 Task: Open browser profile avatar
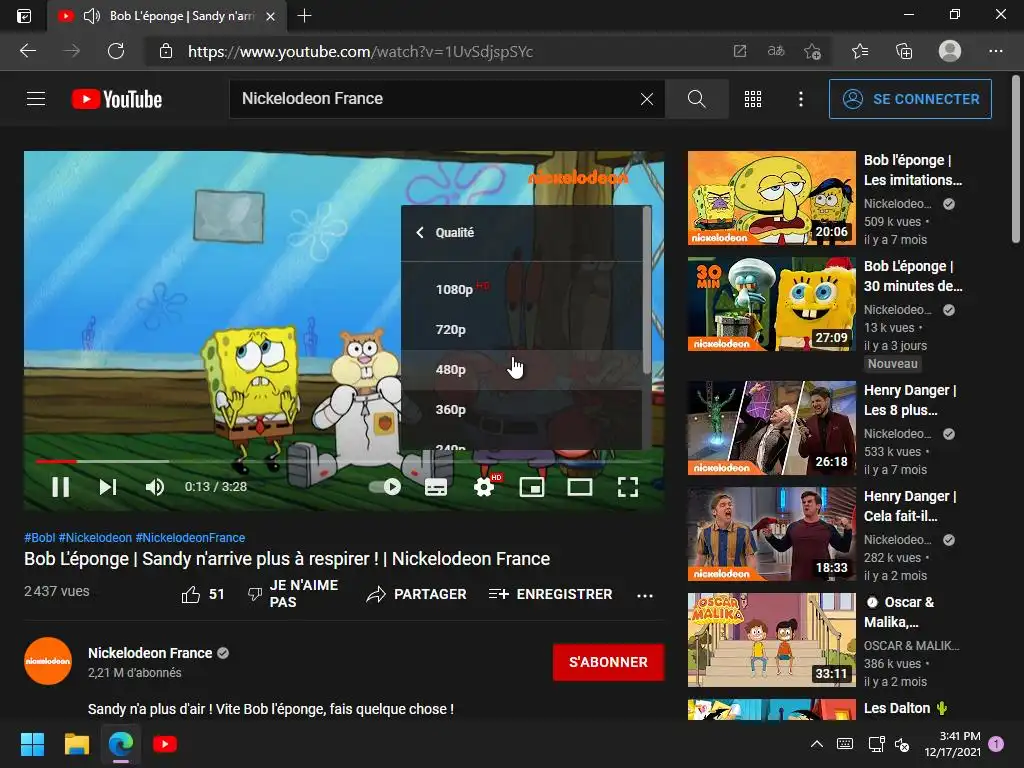pos(950,51)
